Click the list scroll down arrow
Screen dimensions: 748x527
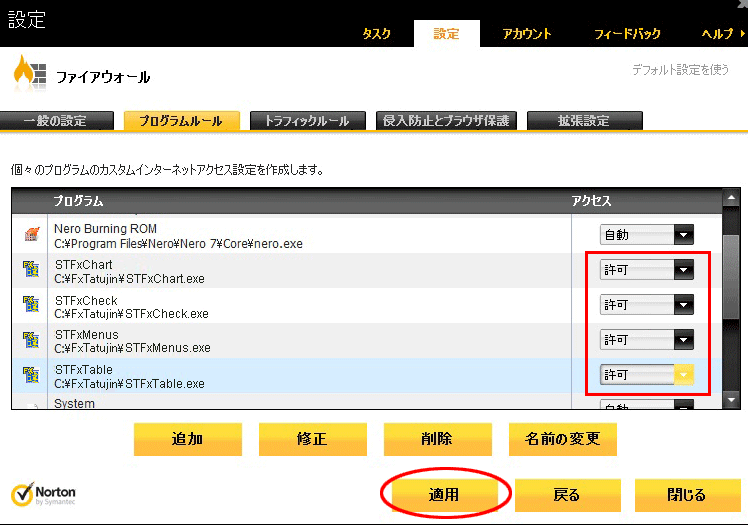coord(731,400)
